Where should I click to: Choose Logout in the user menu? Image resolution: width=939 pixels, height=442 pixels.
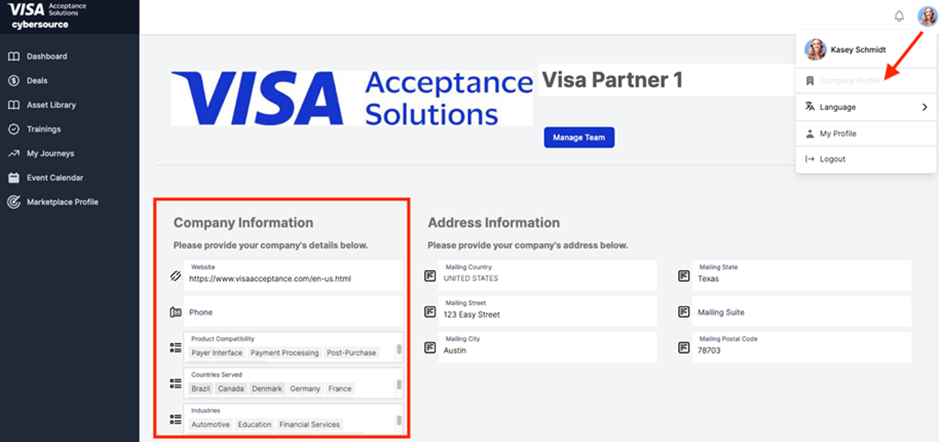tap(832, 159)
